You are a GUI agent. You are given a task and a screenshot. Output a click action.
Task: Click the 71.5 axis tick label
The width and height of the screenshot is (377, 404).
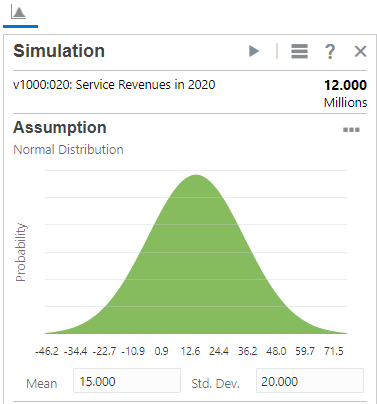point(334,351)
